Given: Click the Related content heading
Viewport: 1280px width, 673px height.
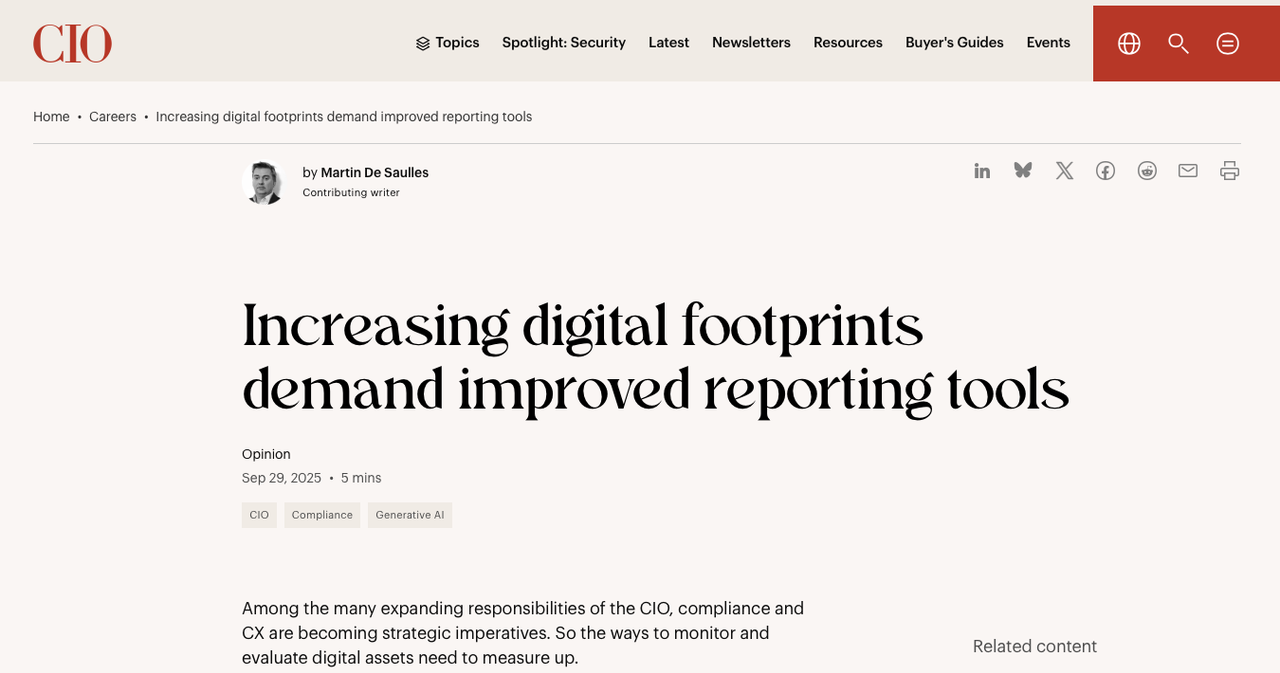Looking at the screenshot, I should tap(1035, 647).
